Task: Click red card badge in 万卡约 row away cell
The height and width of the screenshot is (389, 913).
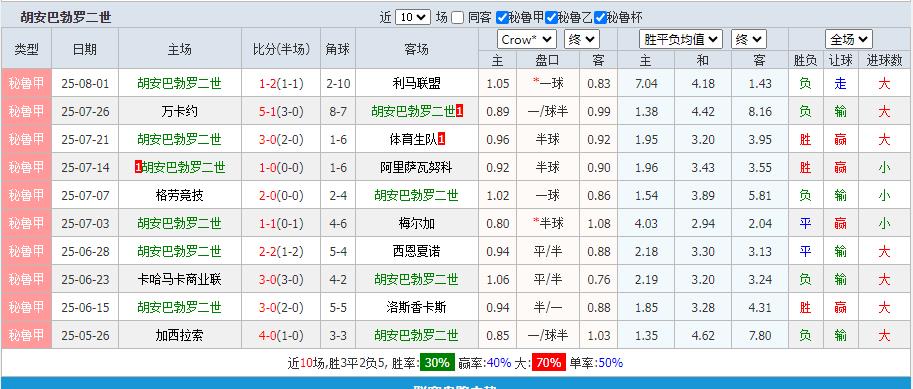Action: coord(460,111)
